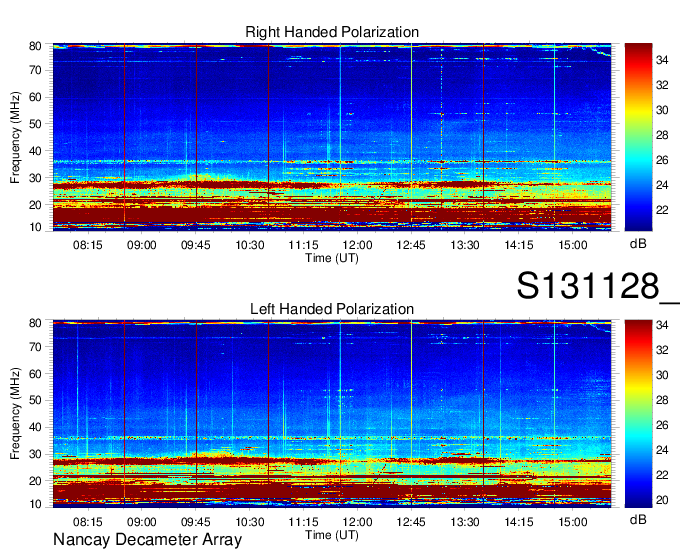
Task: Click 32 dB label on right-handed color bar
Action: coord(662,85)
